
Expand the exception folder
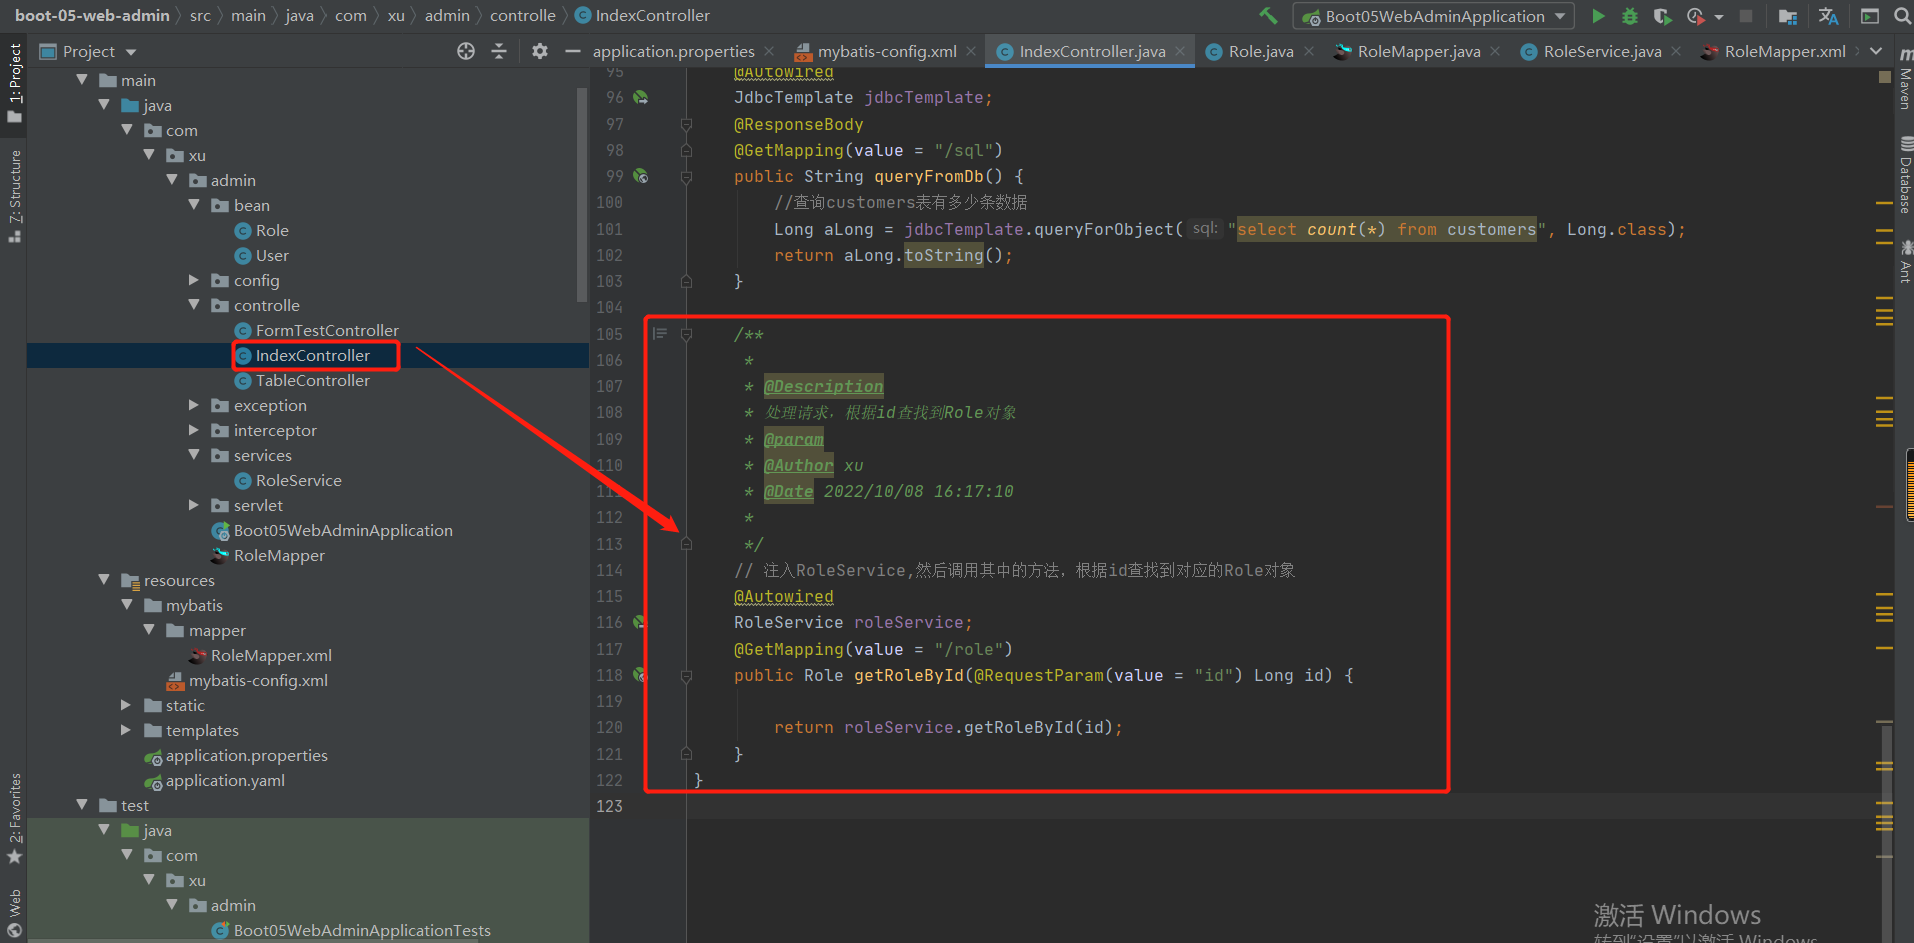194,405
